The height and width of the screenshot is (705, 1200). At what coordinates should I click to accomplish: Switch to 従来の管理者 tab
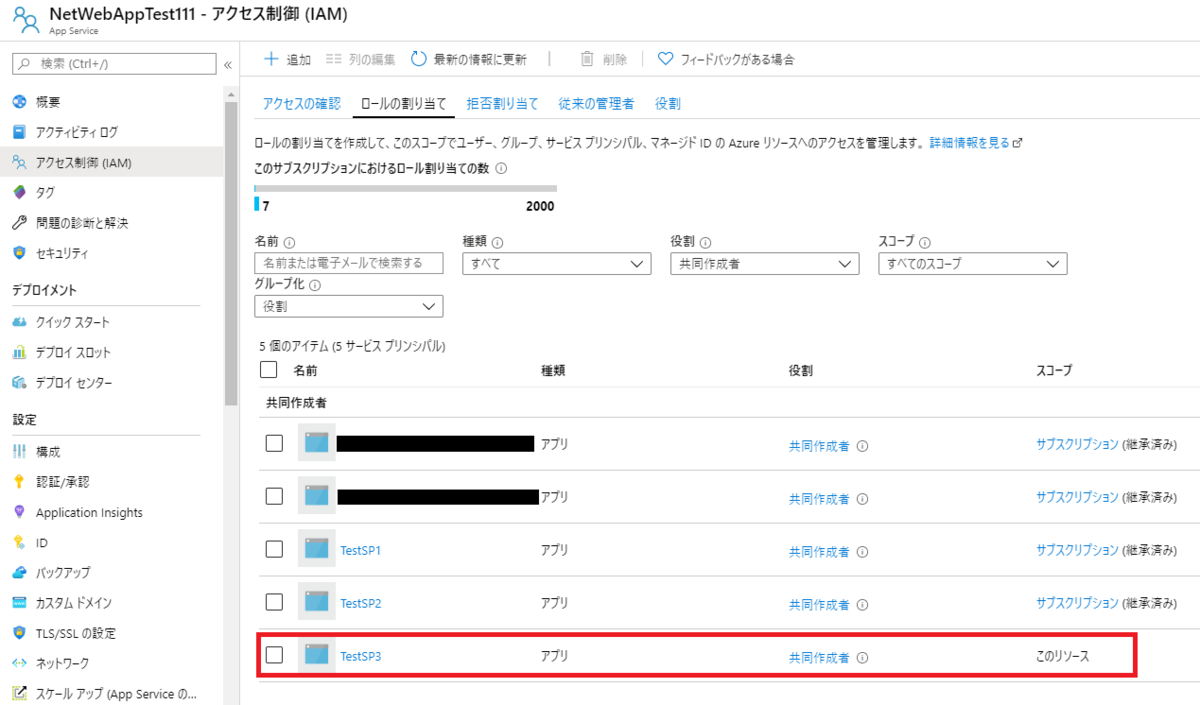[x=596, y=103]
